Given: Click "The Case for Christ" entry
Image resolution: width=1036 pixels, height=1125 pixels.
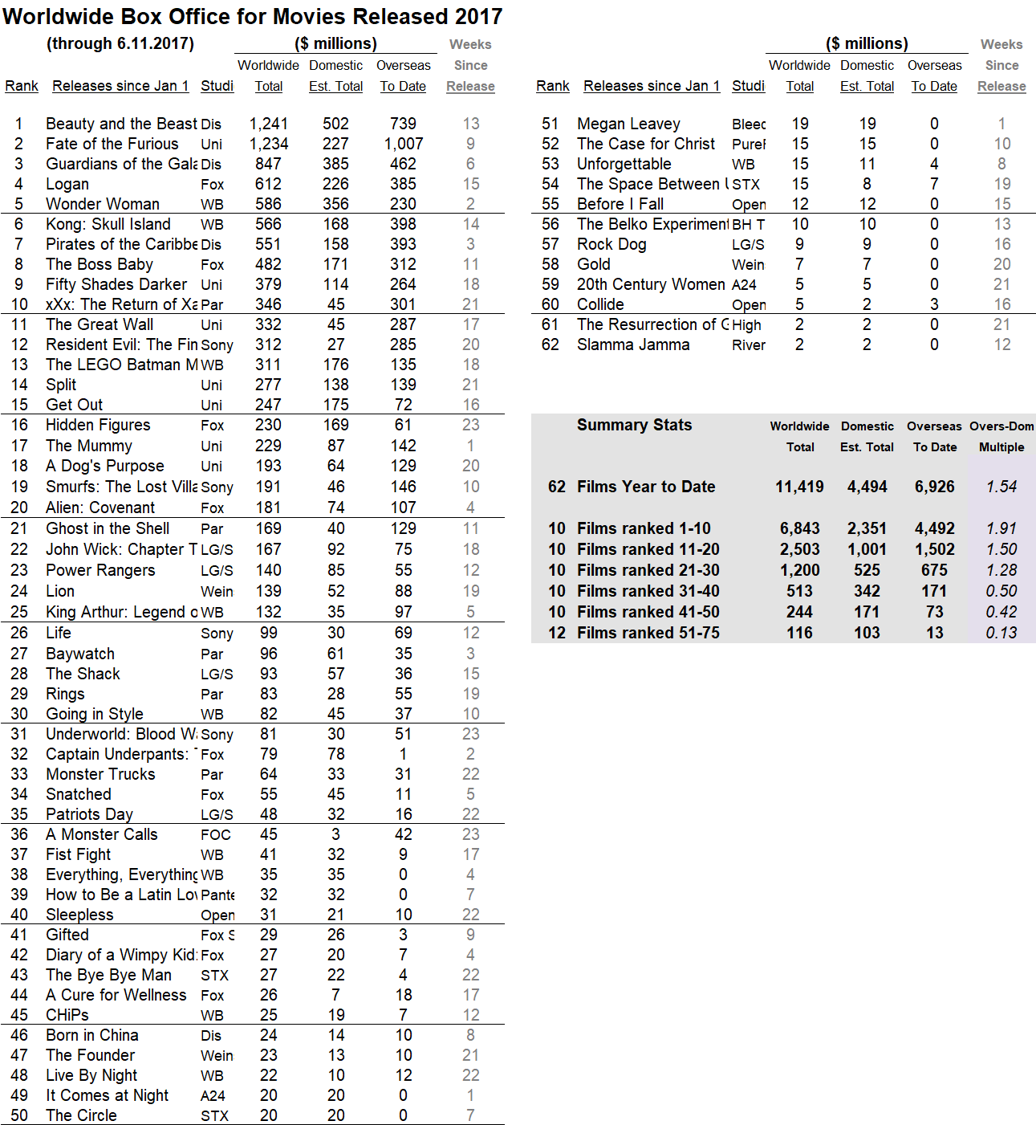Looking at the screenshot, I should (x=646, y=143).
